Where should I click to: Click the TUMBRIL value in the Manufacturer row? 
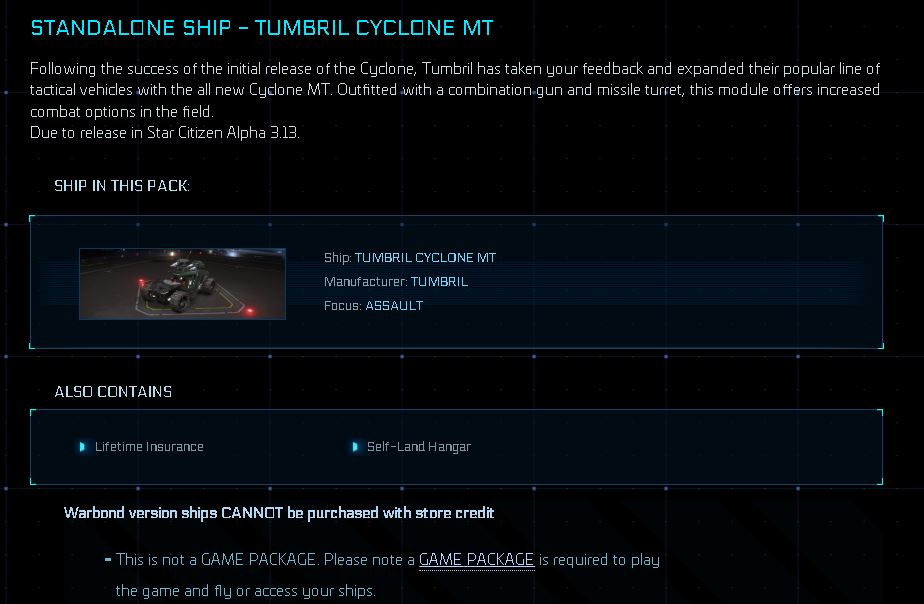tap(439, 282)
